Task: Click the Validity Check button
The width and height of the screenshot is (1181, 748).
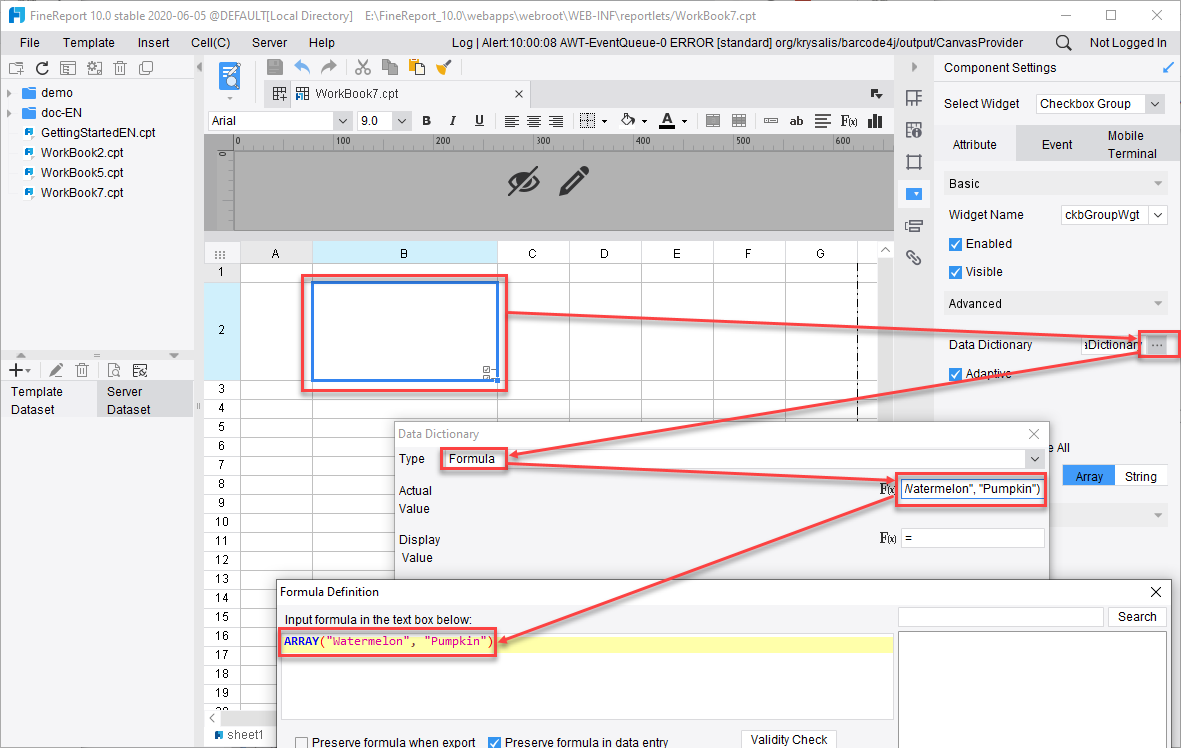Action: click(x=789, y=739)
